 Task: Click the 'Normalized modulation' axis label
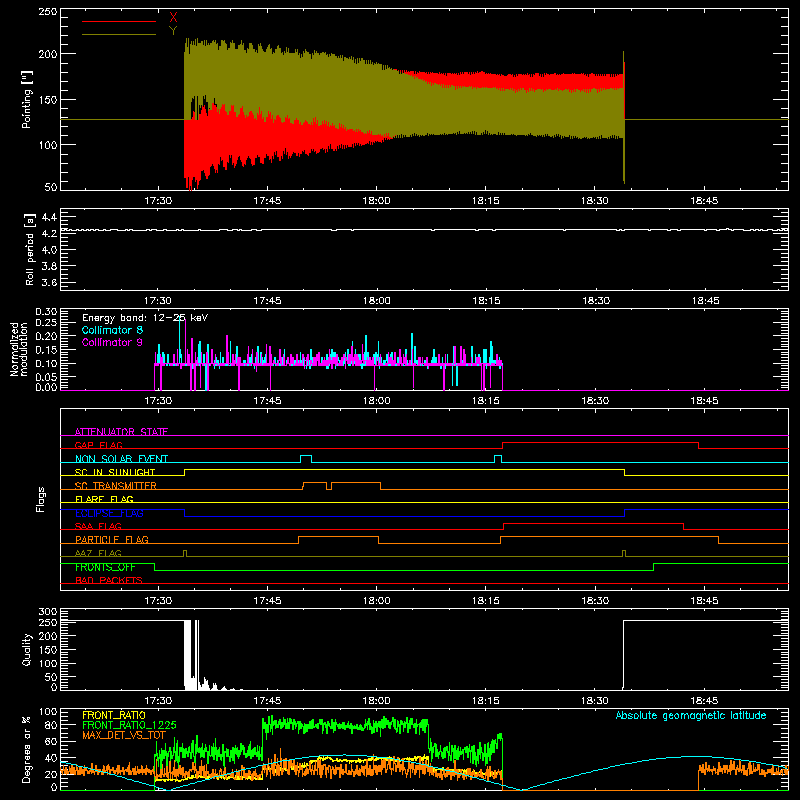(19, 349)
